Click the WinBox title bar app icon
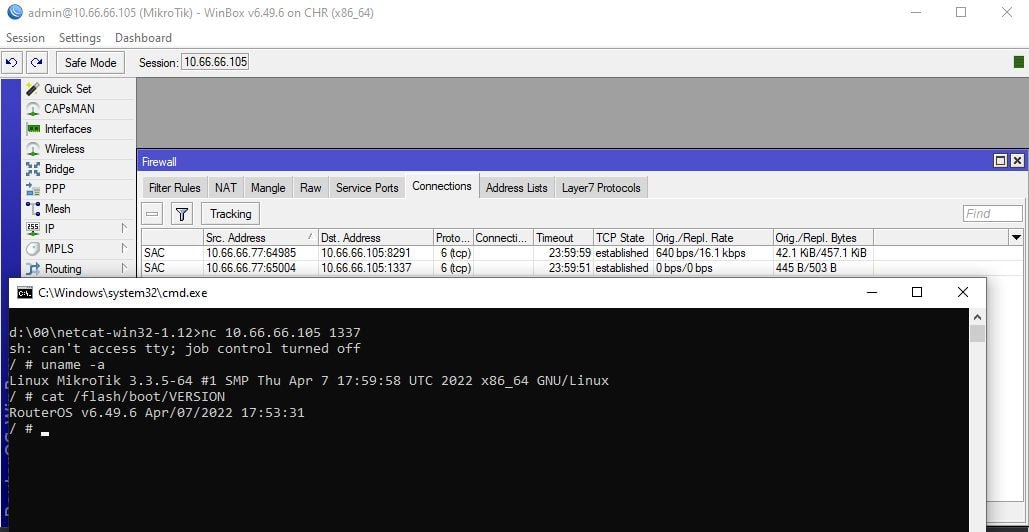 pos(14,12)
